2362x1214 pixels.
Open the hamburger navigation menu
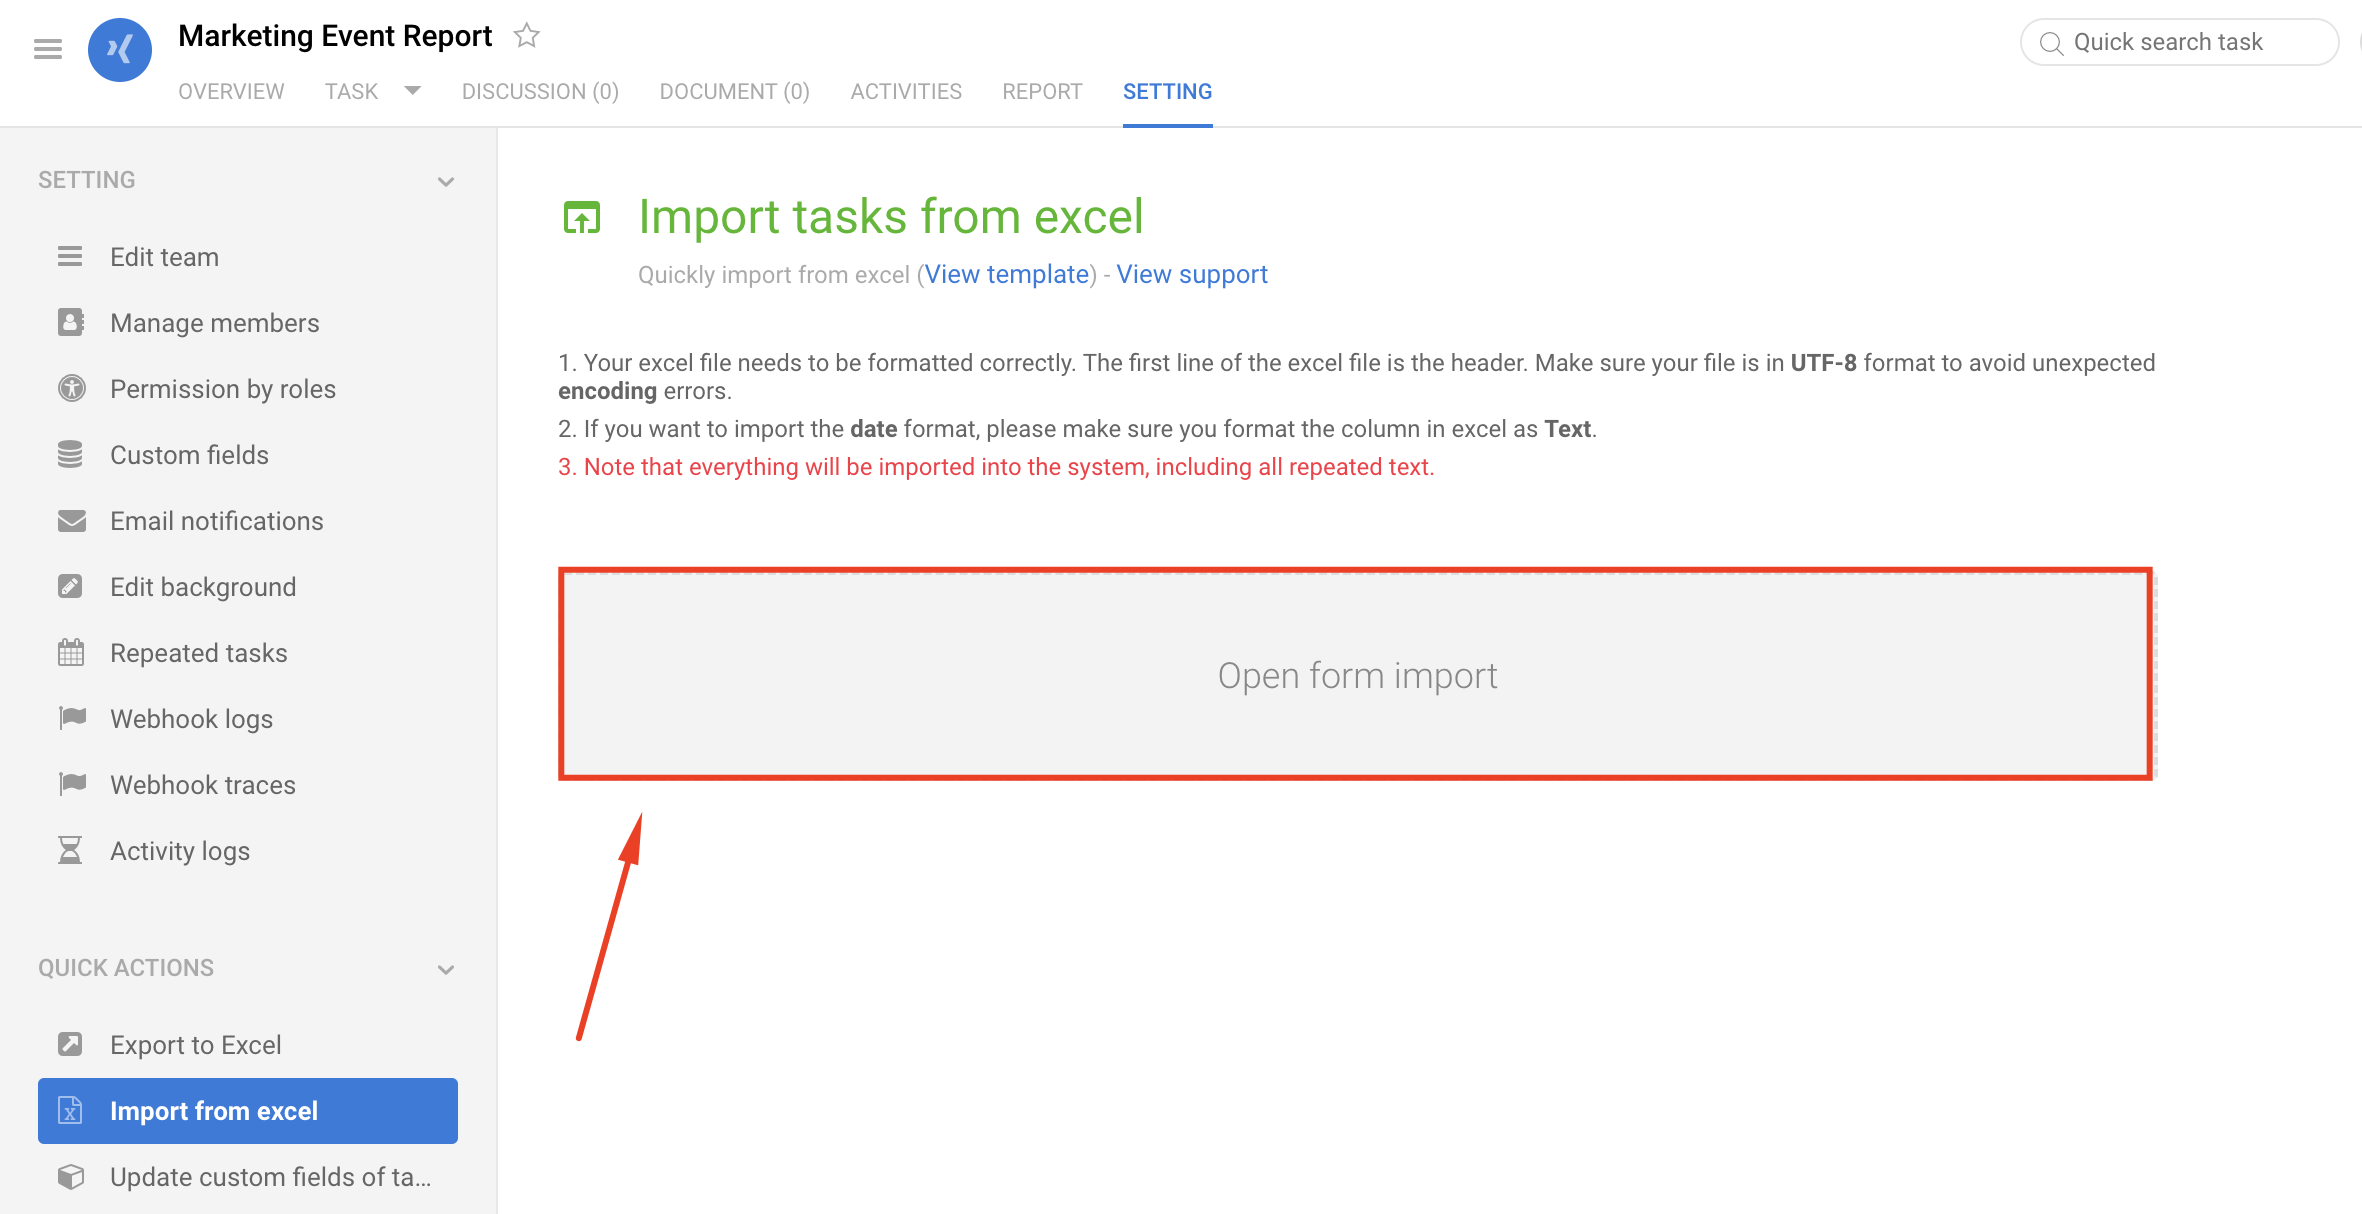[x=47, y=49]
